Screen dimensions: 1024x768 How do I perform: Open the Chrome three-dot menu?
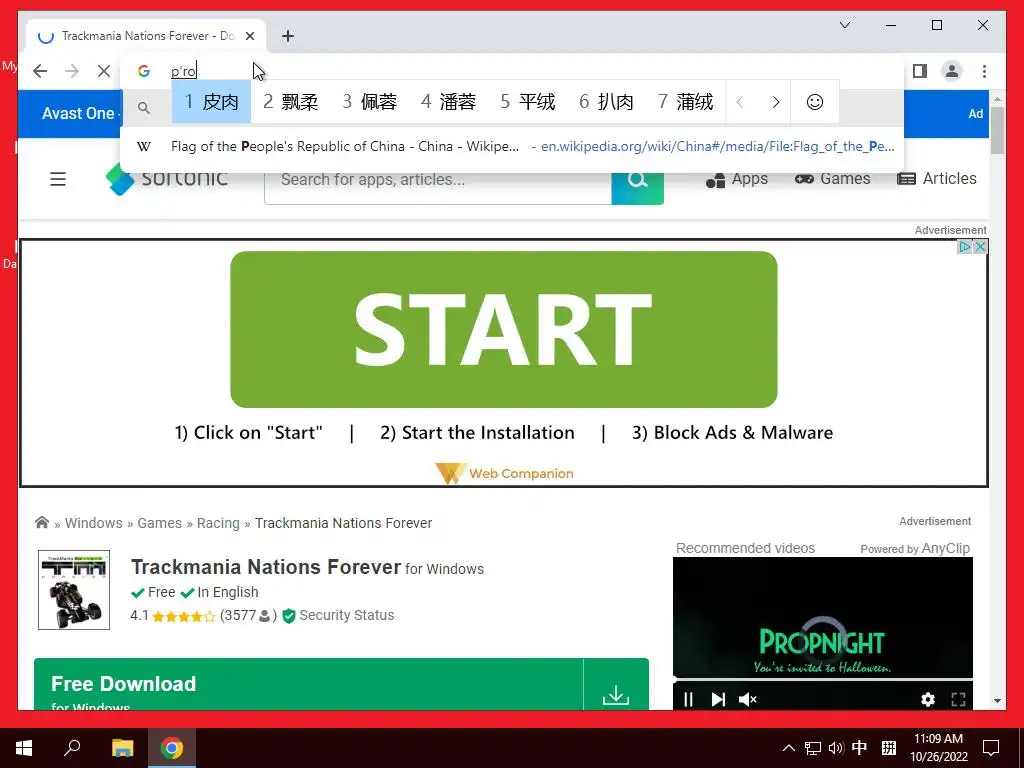(984, 71)
